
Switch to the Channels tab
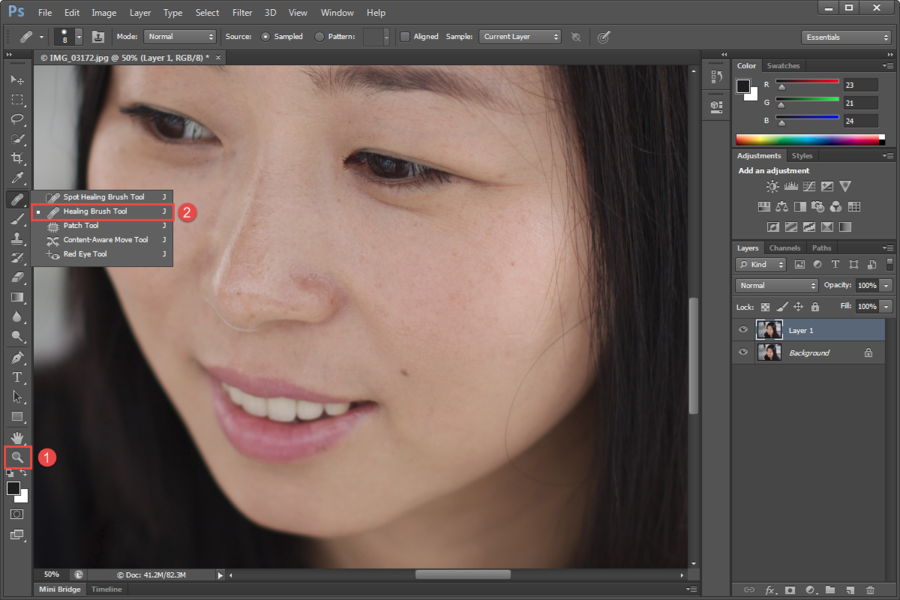tap(785, 248)
